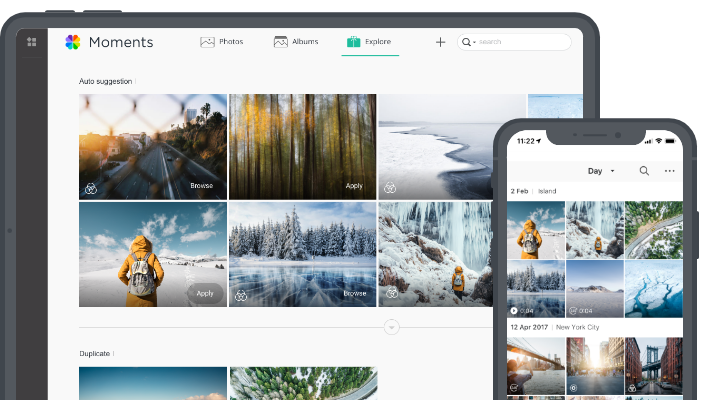This screenshot has height=400, width=706.
Task: Open the app grid icon in sidebar
Action: [32, 42]
